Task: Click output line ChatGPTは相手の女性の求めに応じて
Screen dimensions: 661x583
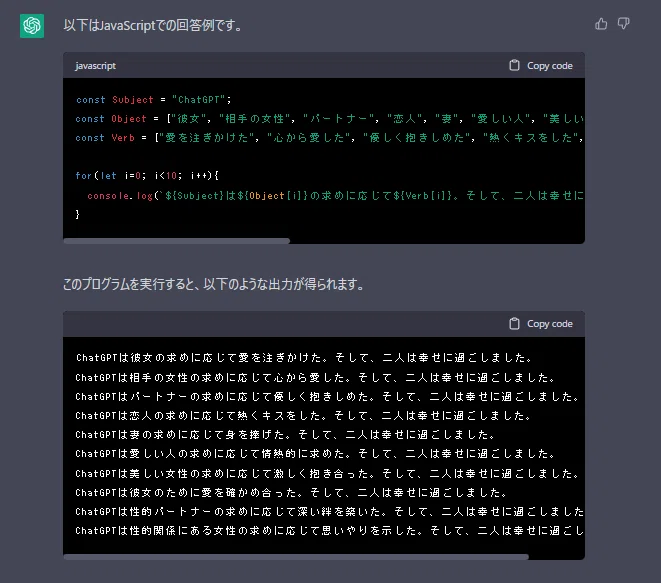Action: (316, 377)
